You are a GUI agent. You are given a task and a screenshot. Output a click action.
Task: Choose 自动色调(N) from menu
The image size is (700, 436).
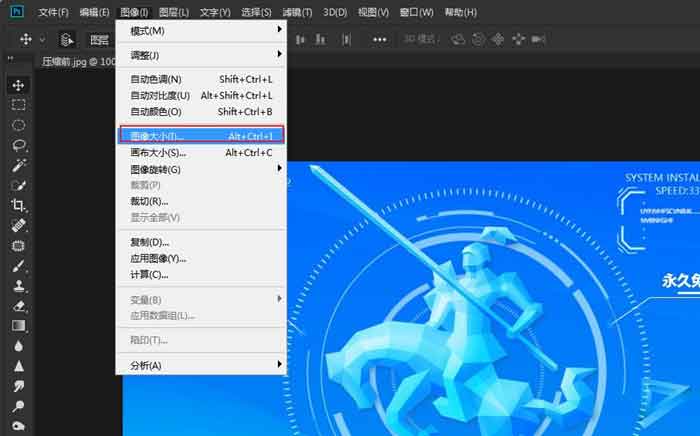click(201, 79)
